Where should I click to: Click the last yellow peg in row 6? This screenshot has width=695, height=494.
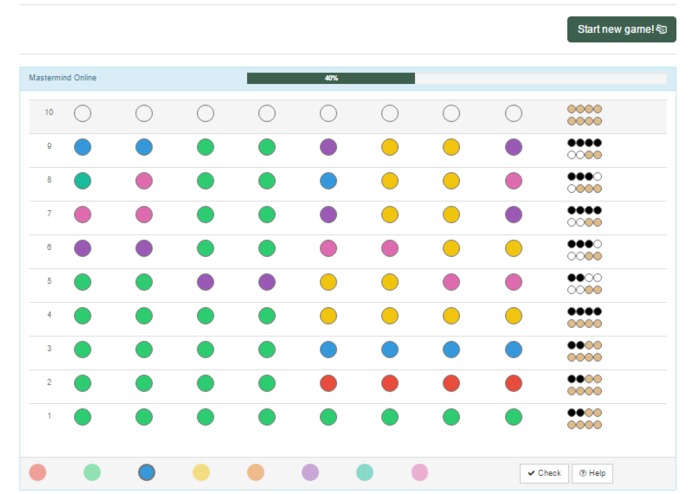(513, 248)
